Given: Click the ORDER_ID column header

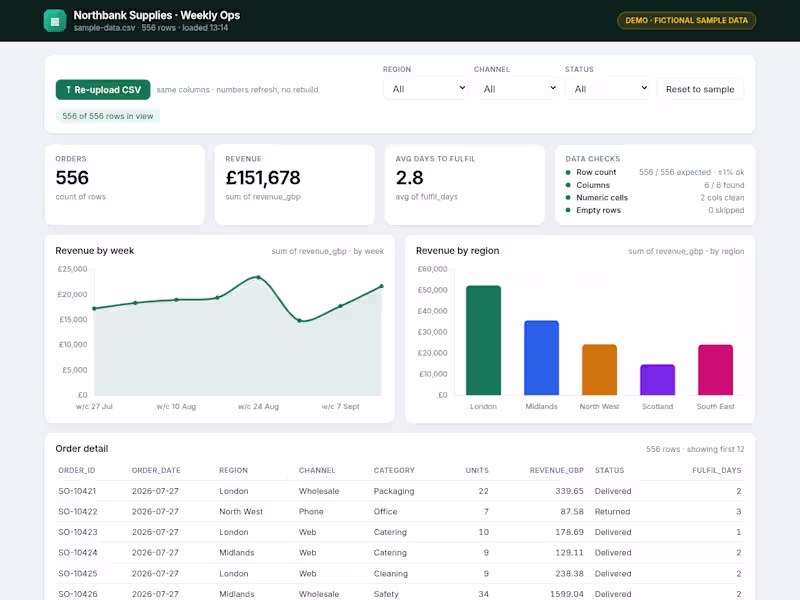Looking at the screenshot, I should coord(77,470).
